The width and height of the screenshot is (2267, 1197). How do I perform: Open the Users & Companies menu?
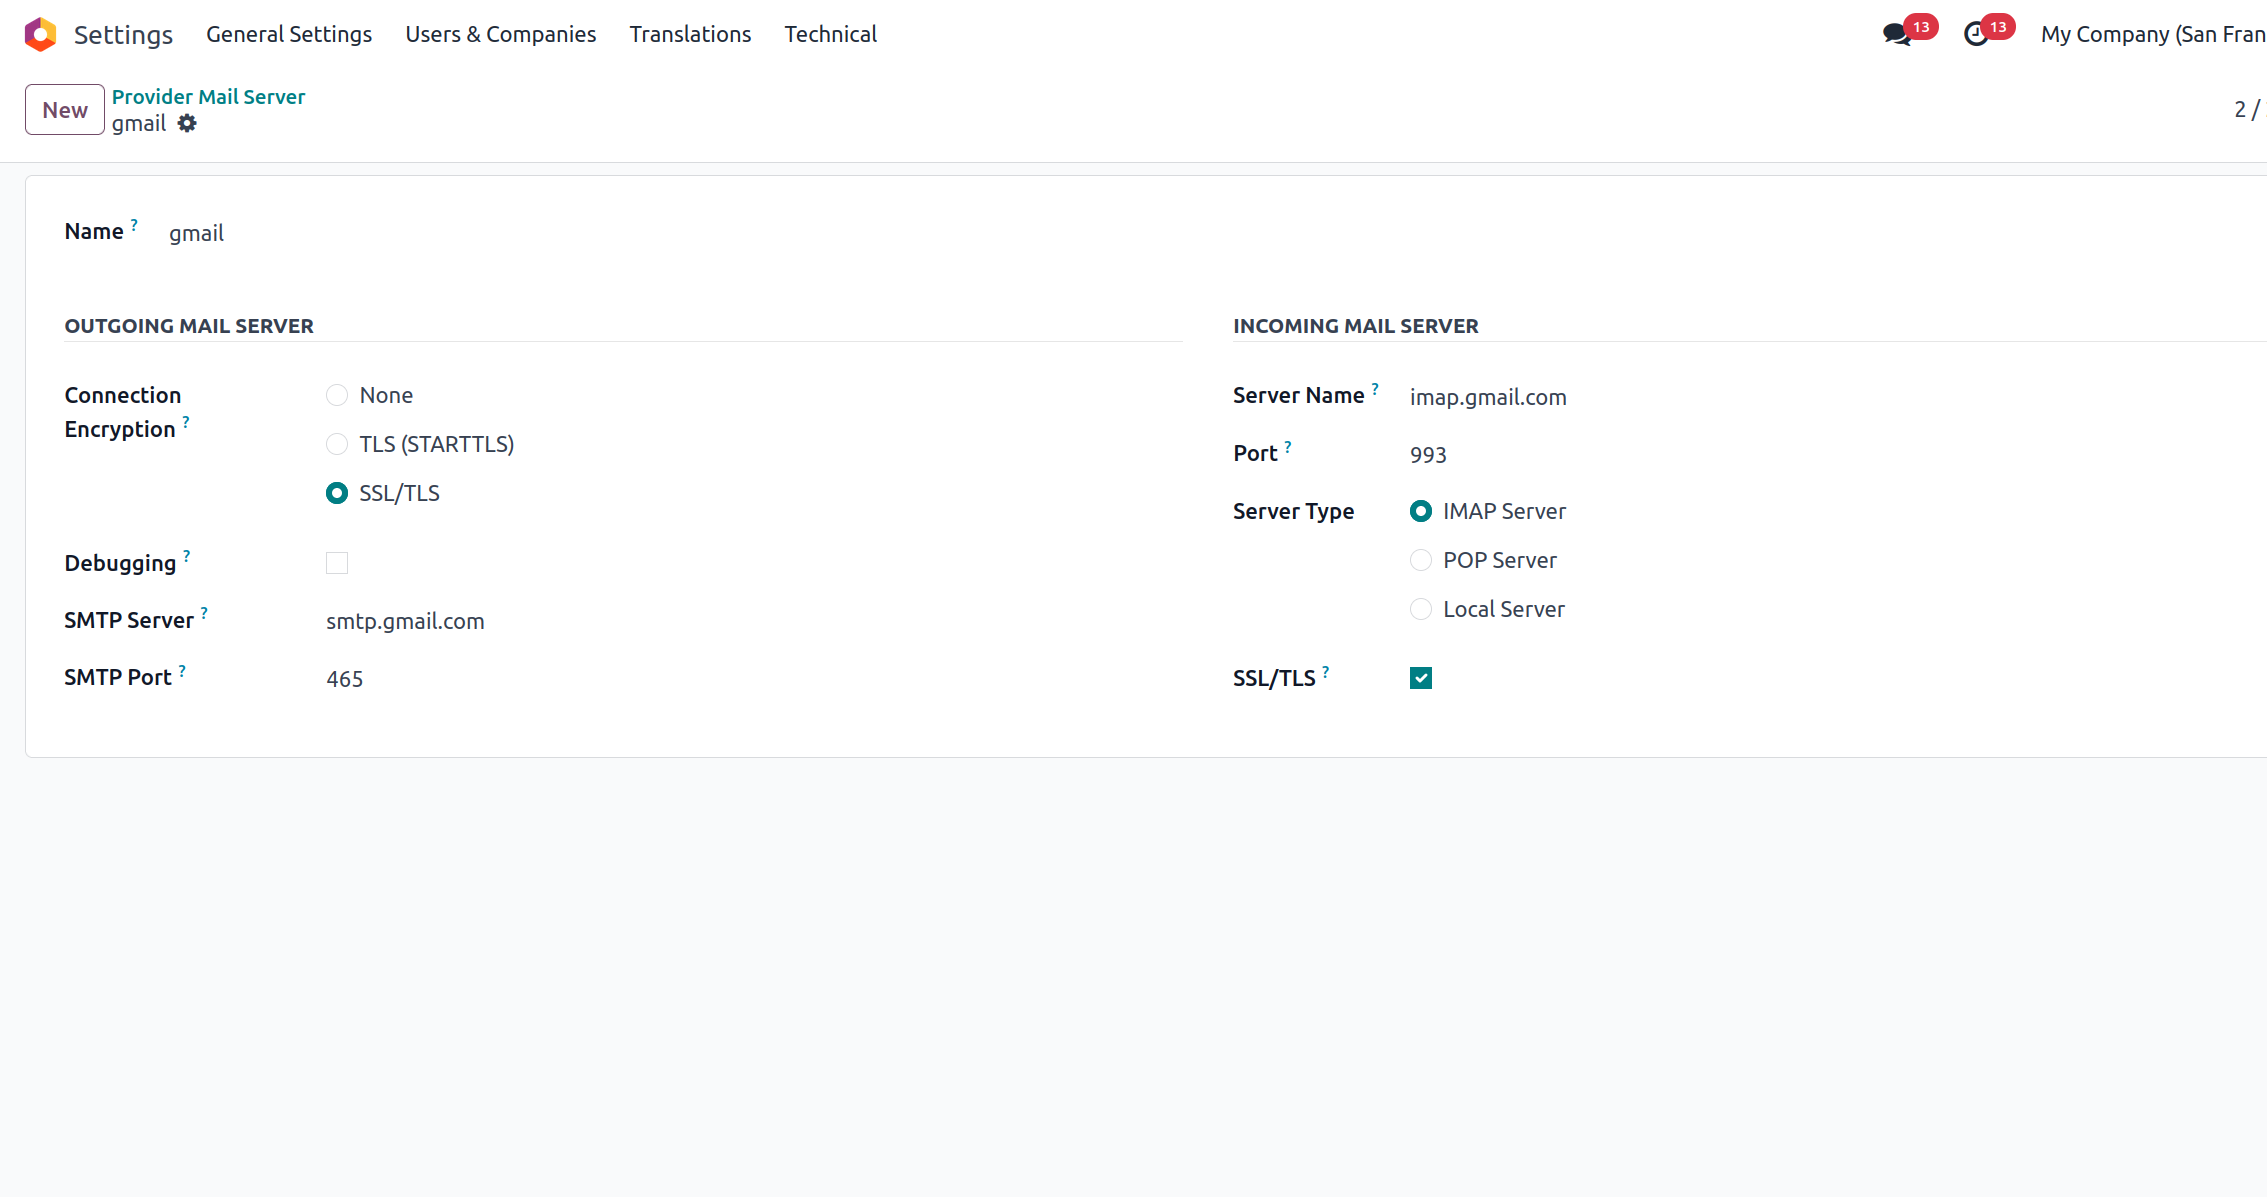(500, 34)
